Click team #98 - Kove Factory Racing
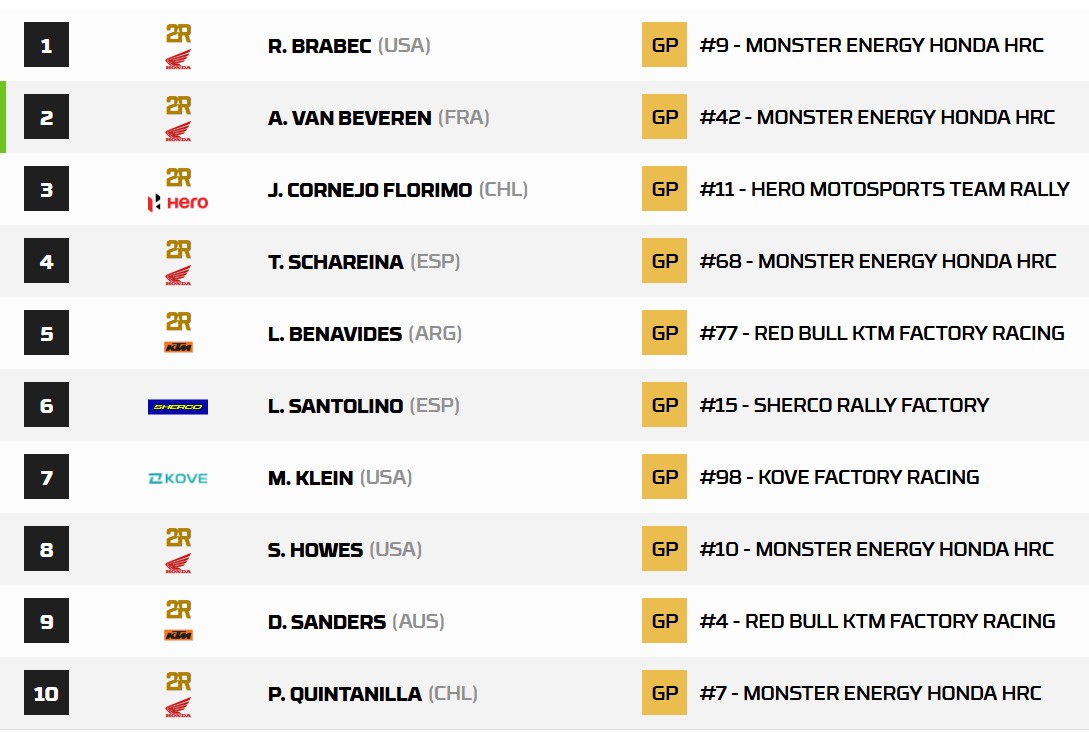Screen dimensions: 1089x733 pos(839,477)
